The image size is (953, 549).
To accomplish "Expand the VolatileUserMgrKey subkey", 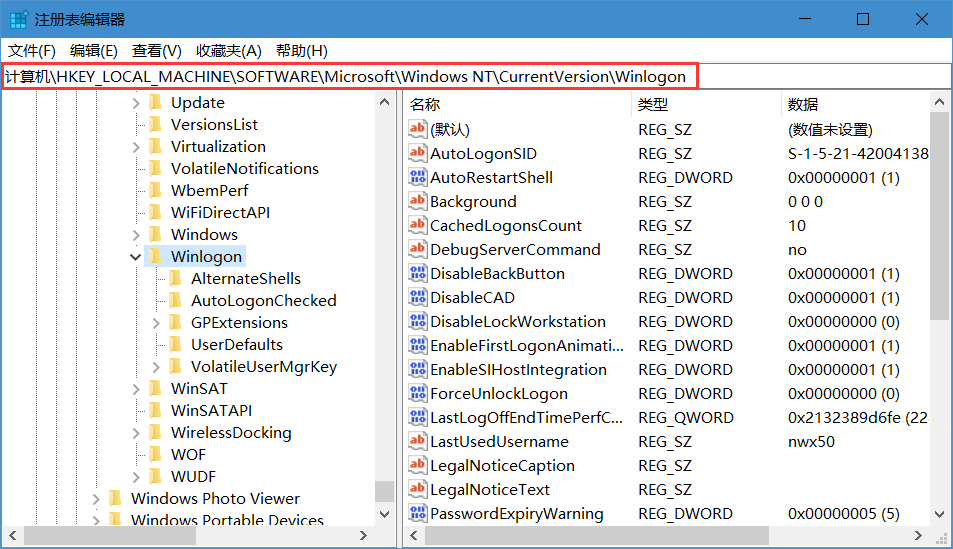I will pyautogui.click(x=156, y=367).
